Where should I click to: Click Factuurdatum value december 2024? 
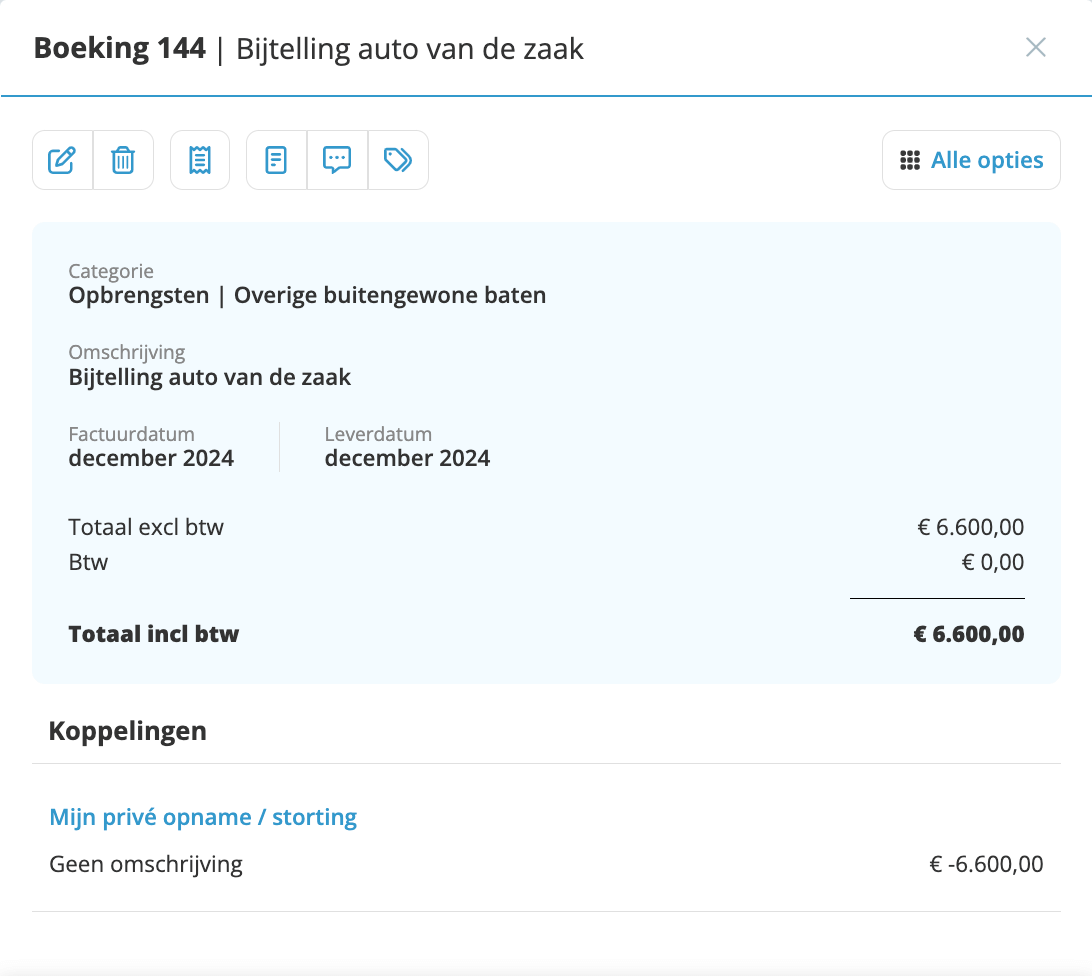[x=151, y=458]
